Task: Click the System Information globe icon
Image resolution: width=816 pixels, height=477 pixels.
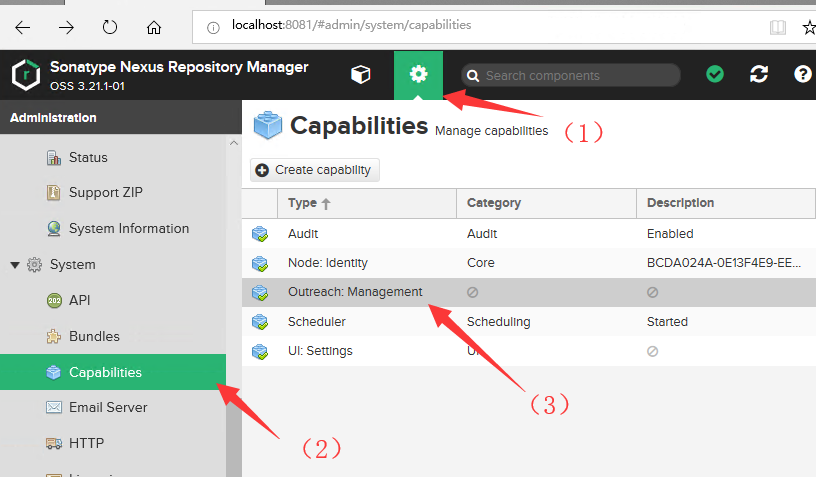Action: [x=54, y=229]
